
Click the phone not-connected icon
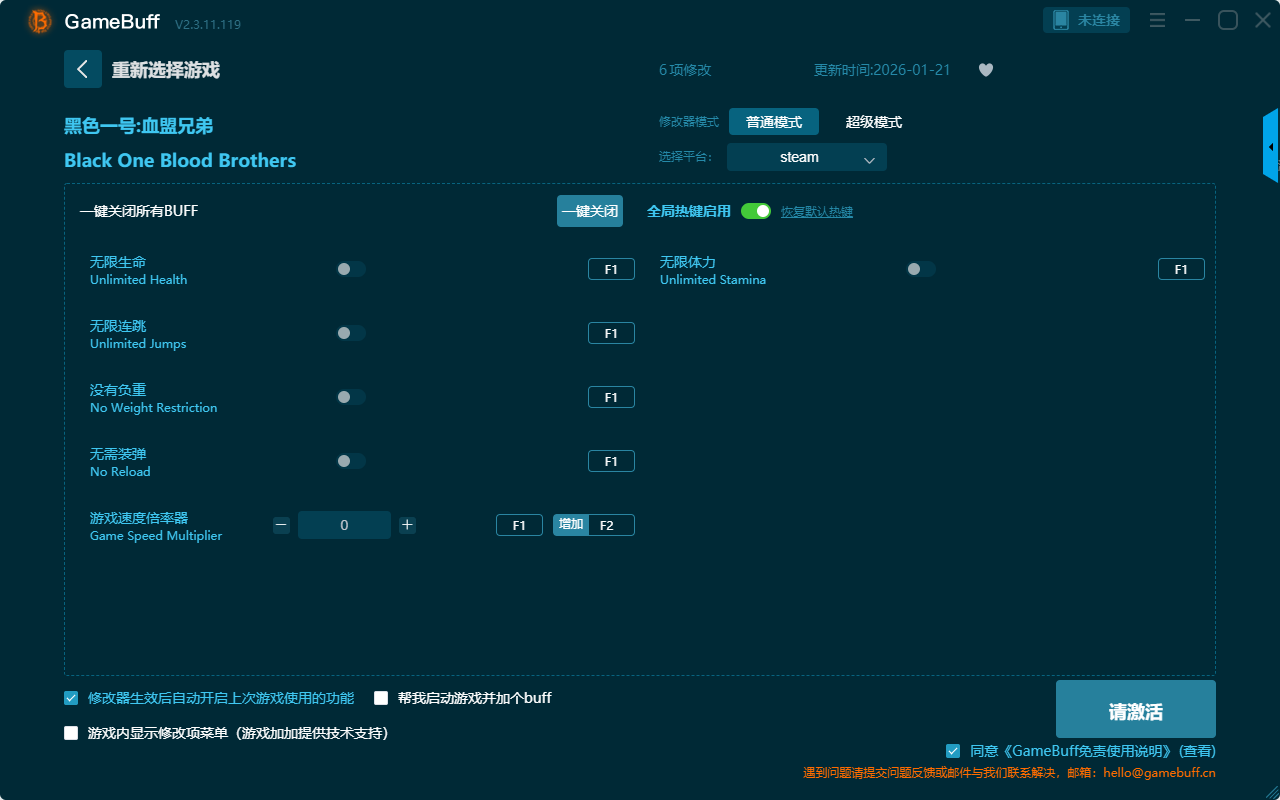click(x=1062, y=20)
